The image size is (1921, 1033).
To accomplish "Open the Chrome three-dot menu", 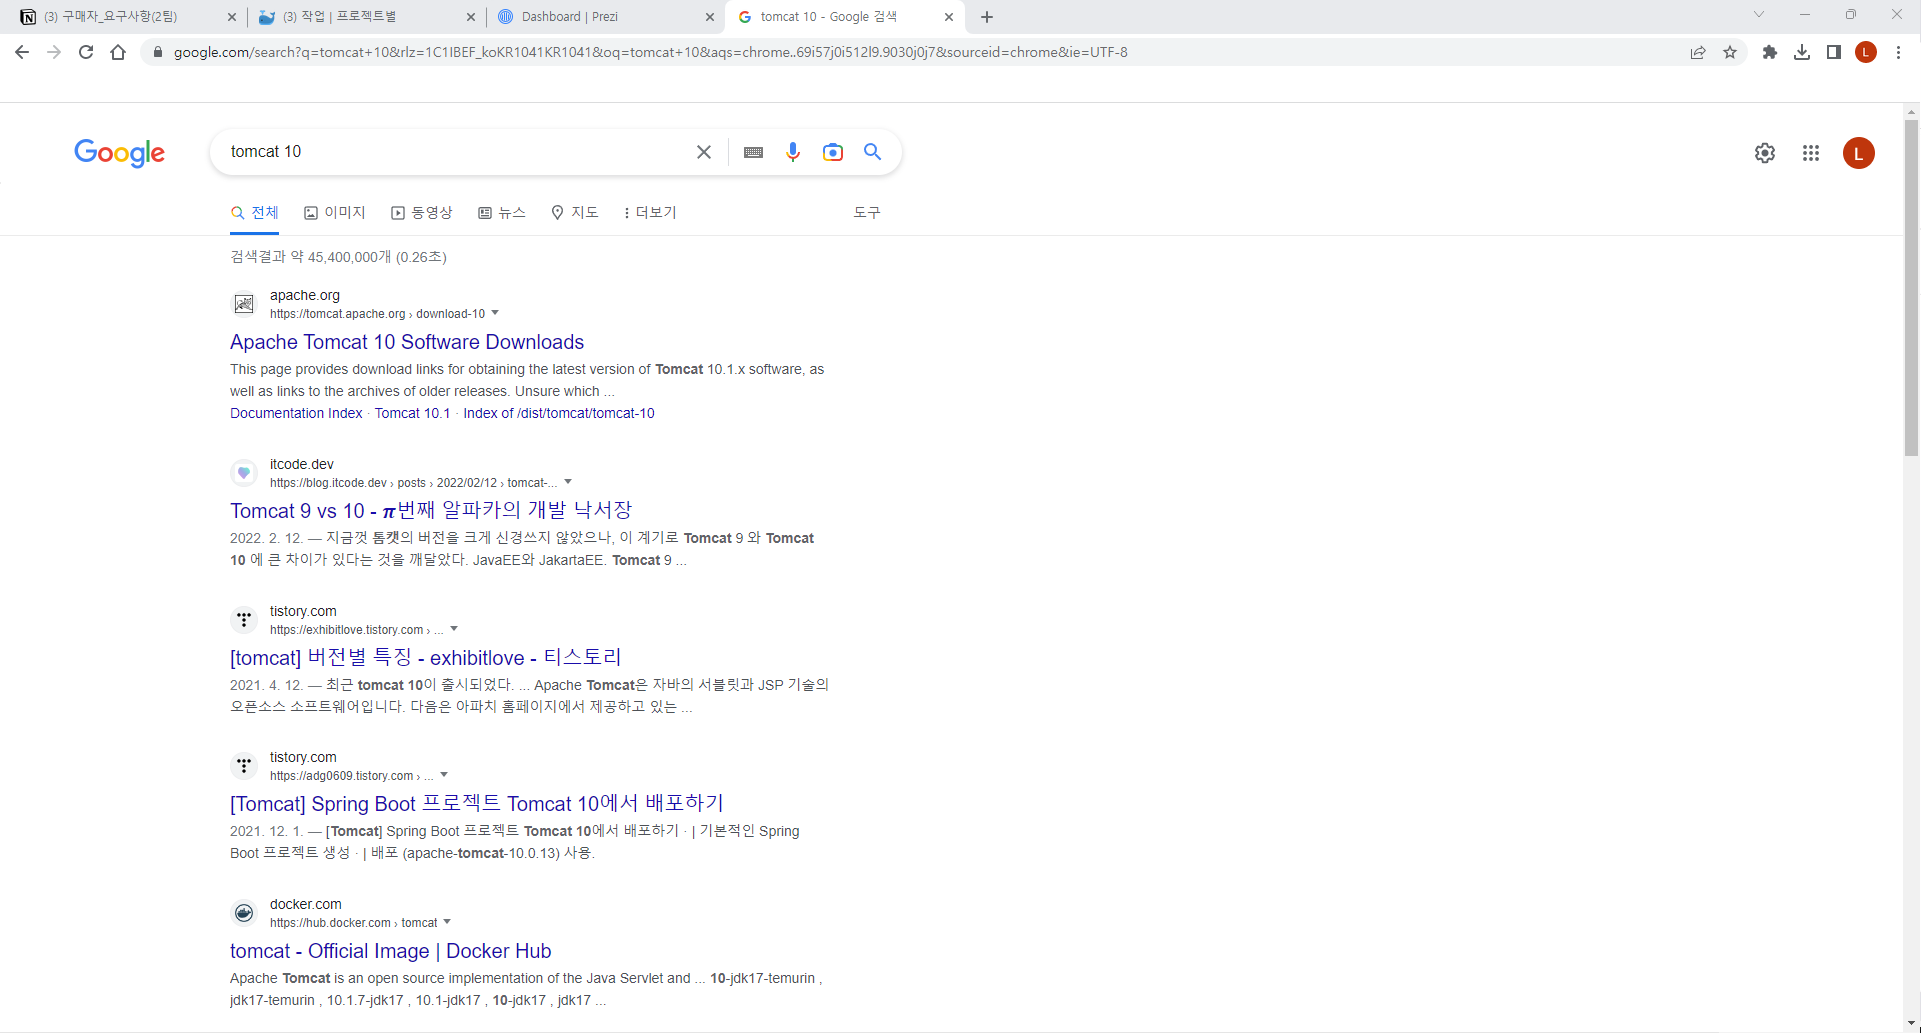I will pos(1898,52).
